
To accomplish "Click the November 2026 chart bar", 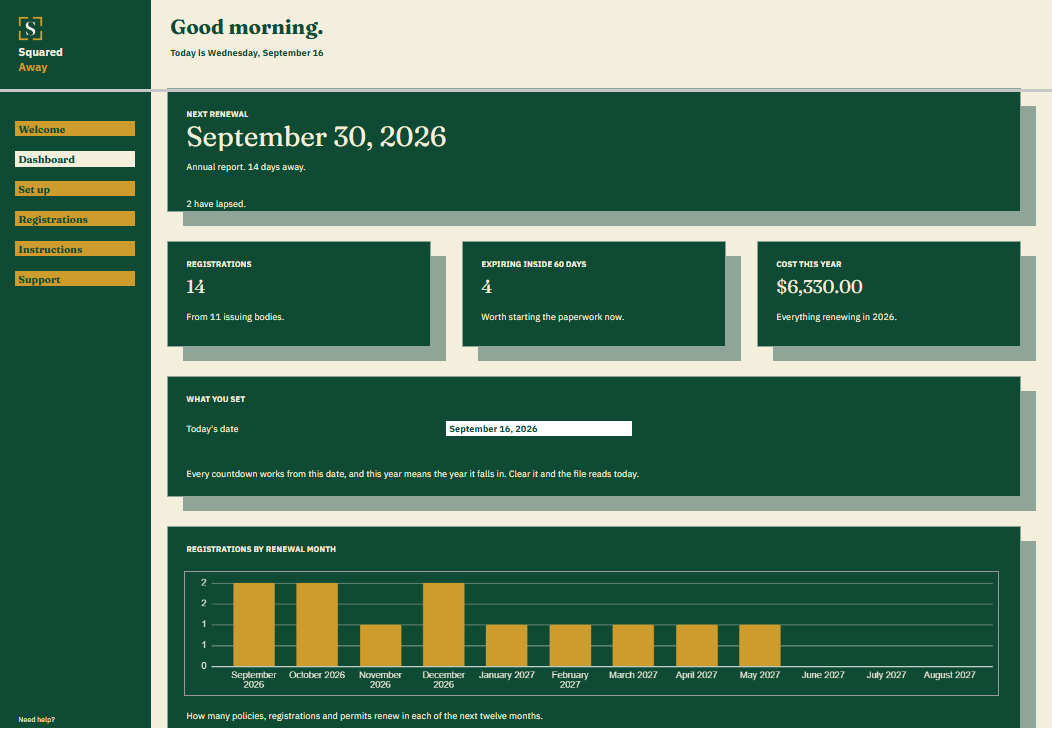I will 380,645.
